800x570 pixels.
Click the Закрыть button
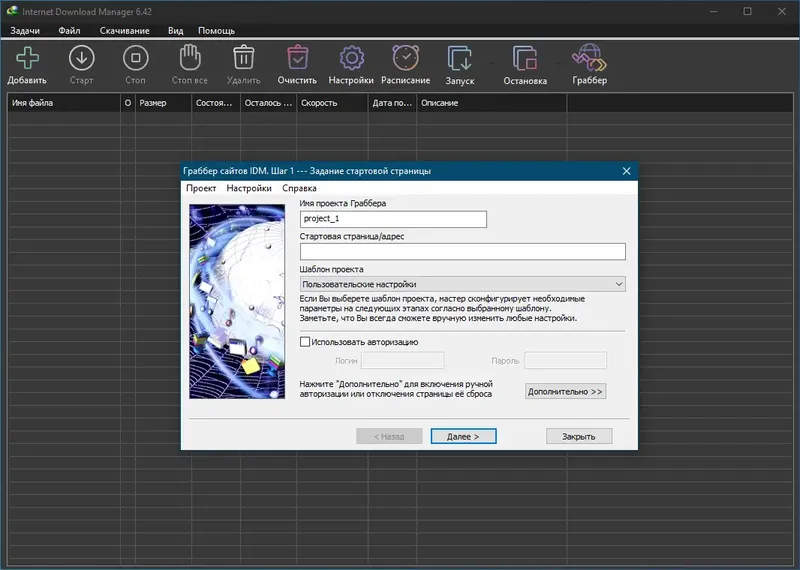(579, 436)
